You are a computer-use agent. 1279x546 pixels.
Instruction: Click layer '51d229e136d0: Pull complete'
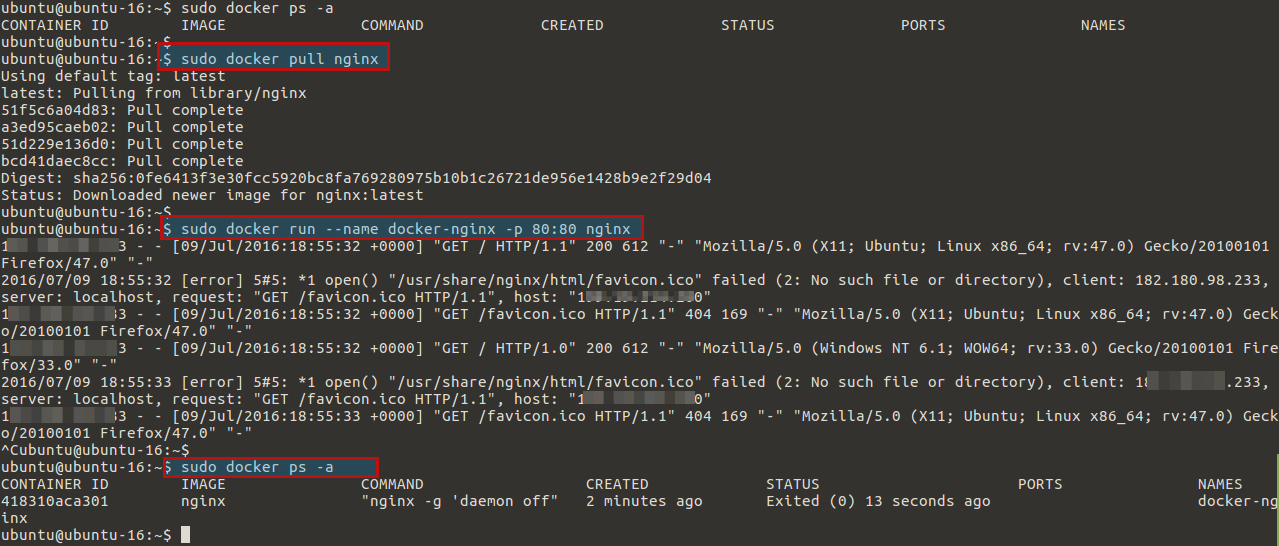pos(122,144)
